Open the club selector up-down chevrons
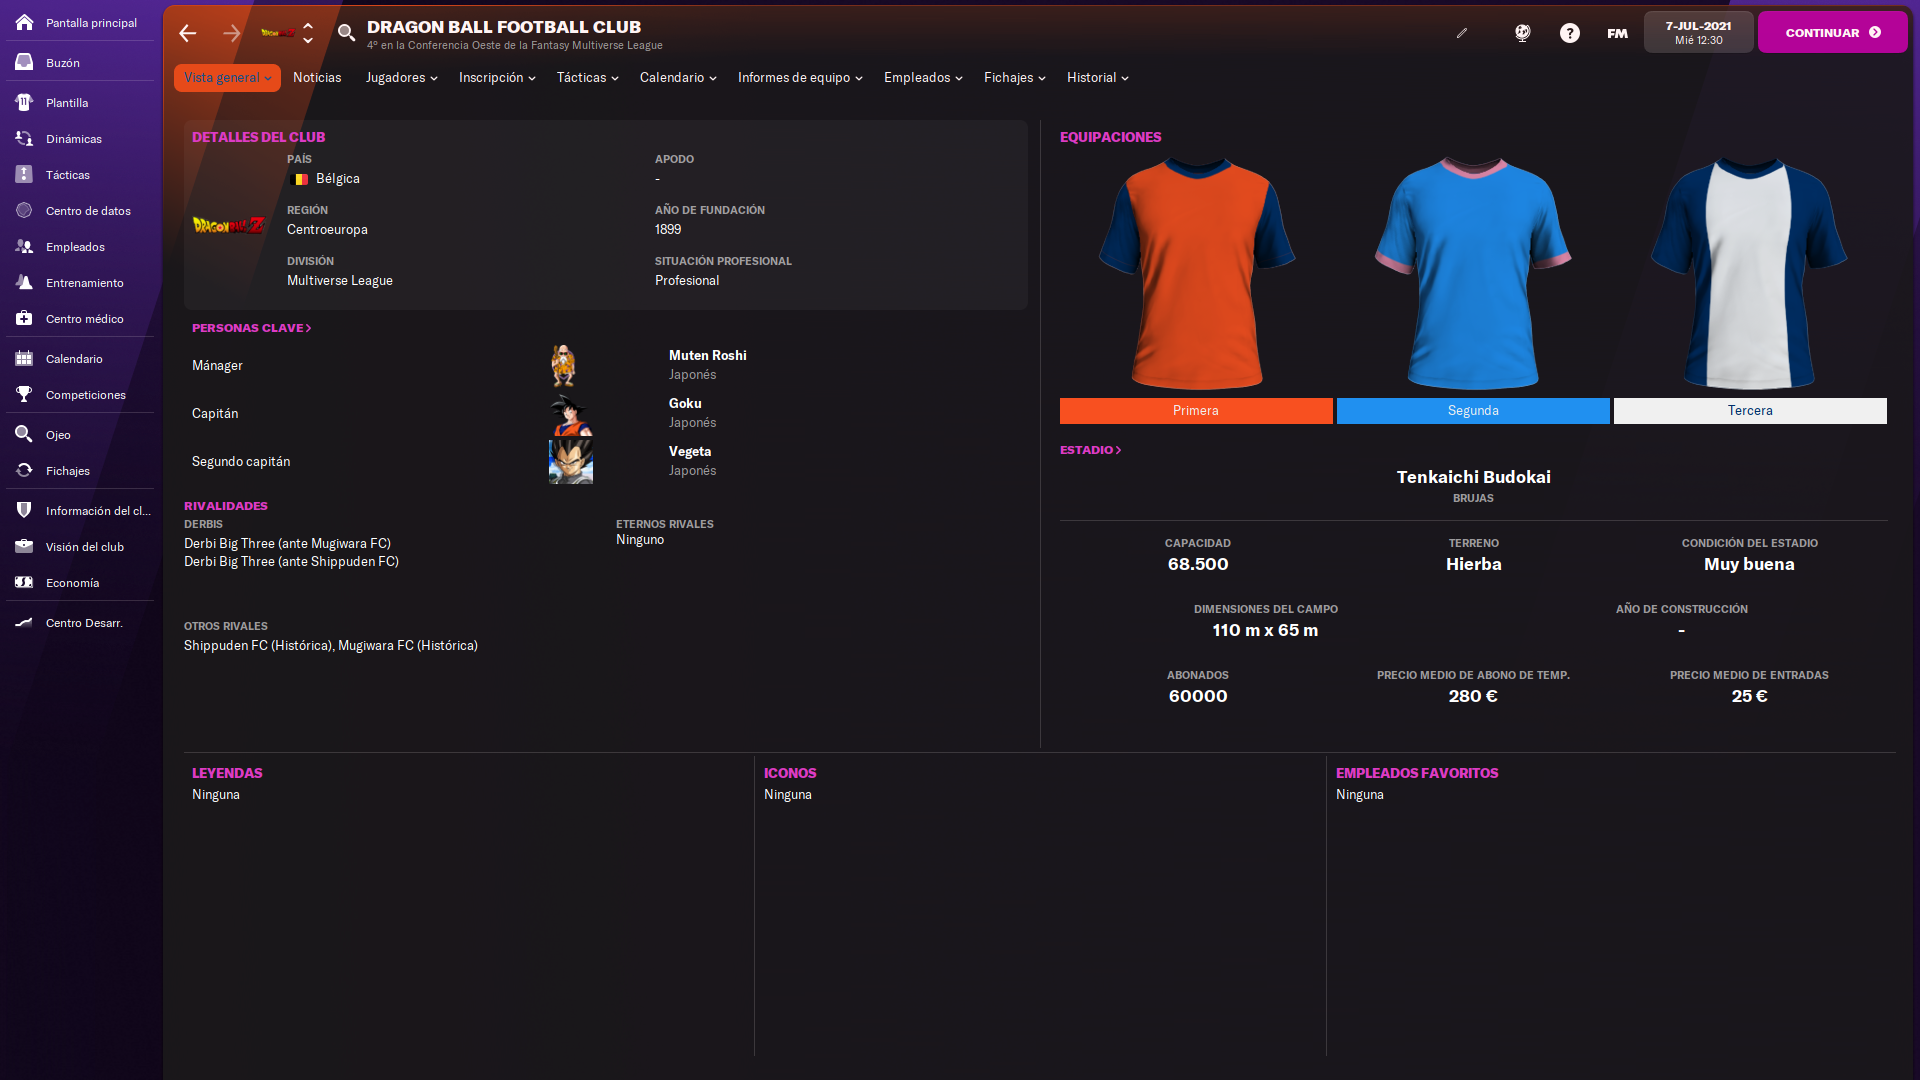The height and width of the screenshot is (1080, 1920). pos(308,33)
